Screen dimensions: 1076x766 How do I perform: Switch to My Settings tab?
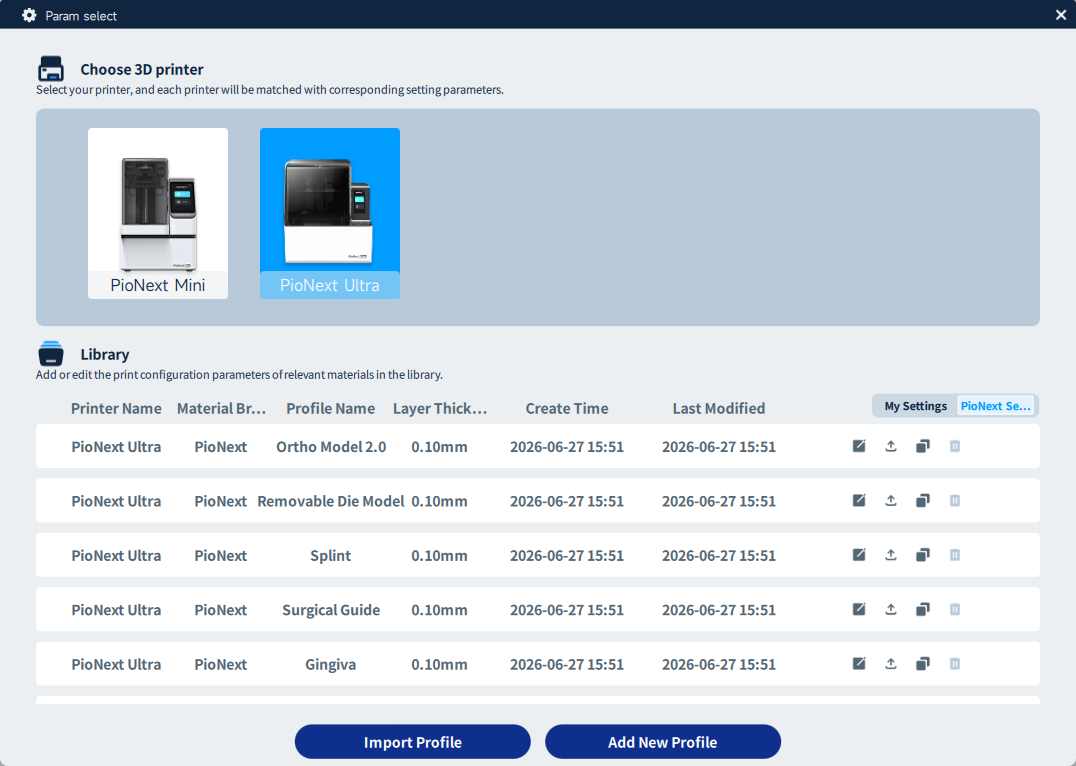coord(915,406)
